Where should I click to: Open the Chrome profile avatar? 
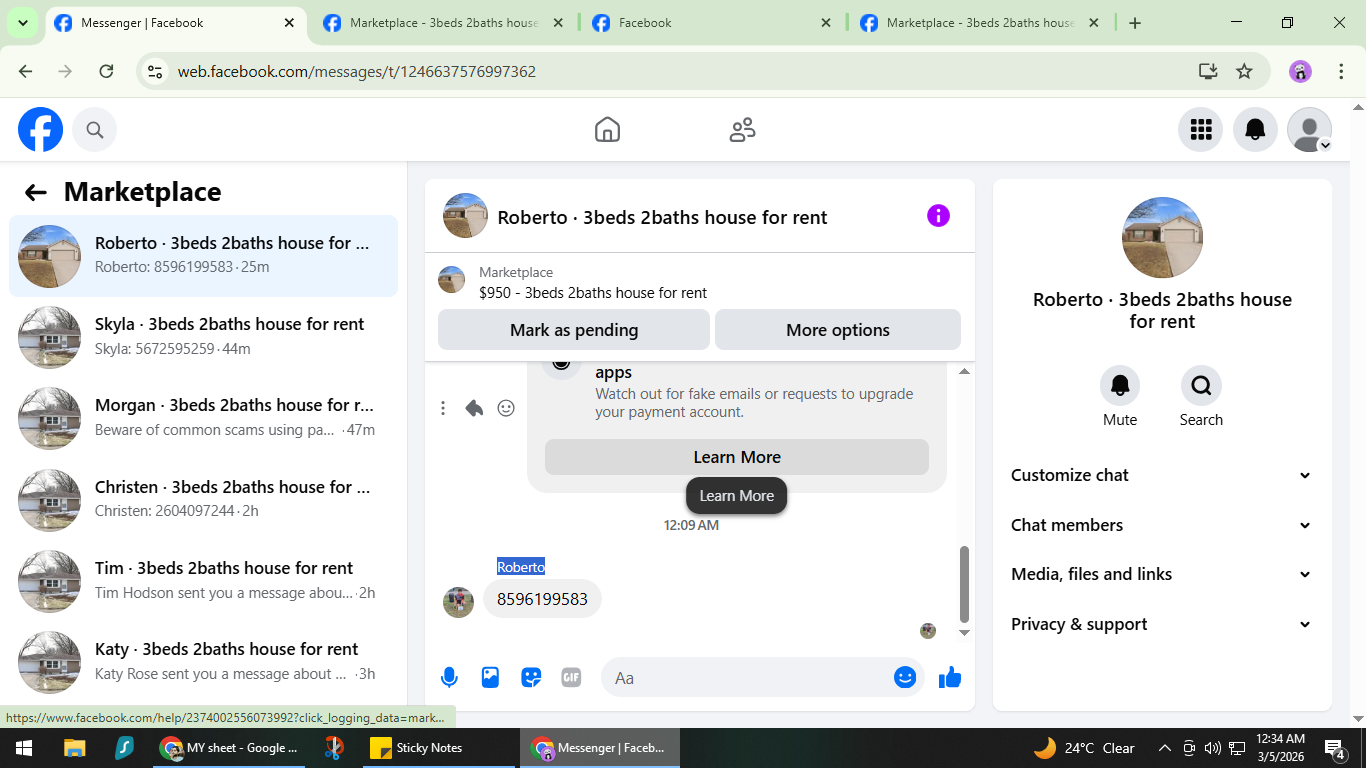(x=1300, y=71)
